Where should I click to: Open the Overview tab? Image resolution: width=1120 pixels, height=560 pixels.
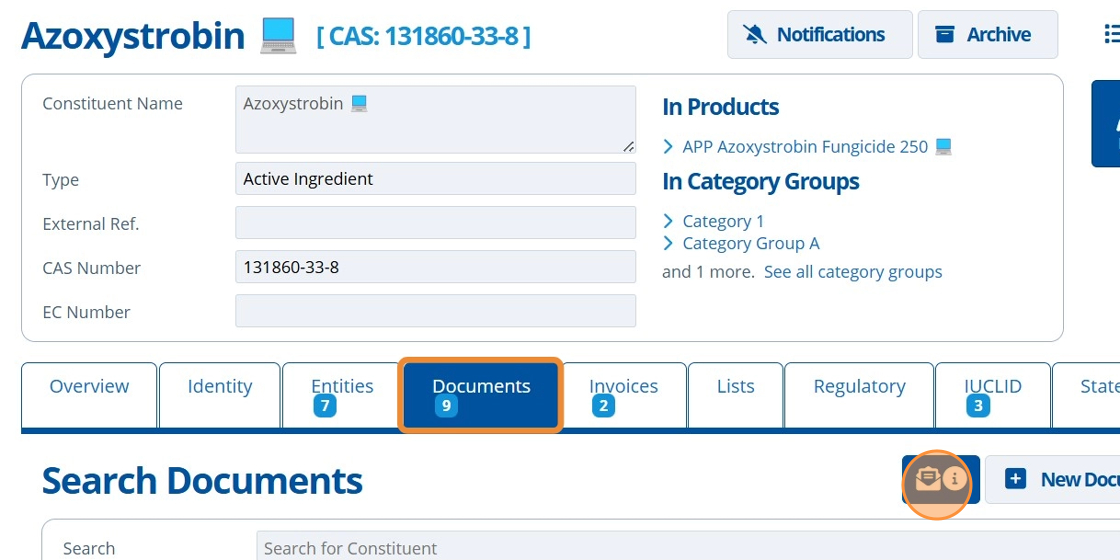(89, 387)
